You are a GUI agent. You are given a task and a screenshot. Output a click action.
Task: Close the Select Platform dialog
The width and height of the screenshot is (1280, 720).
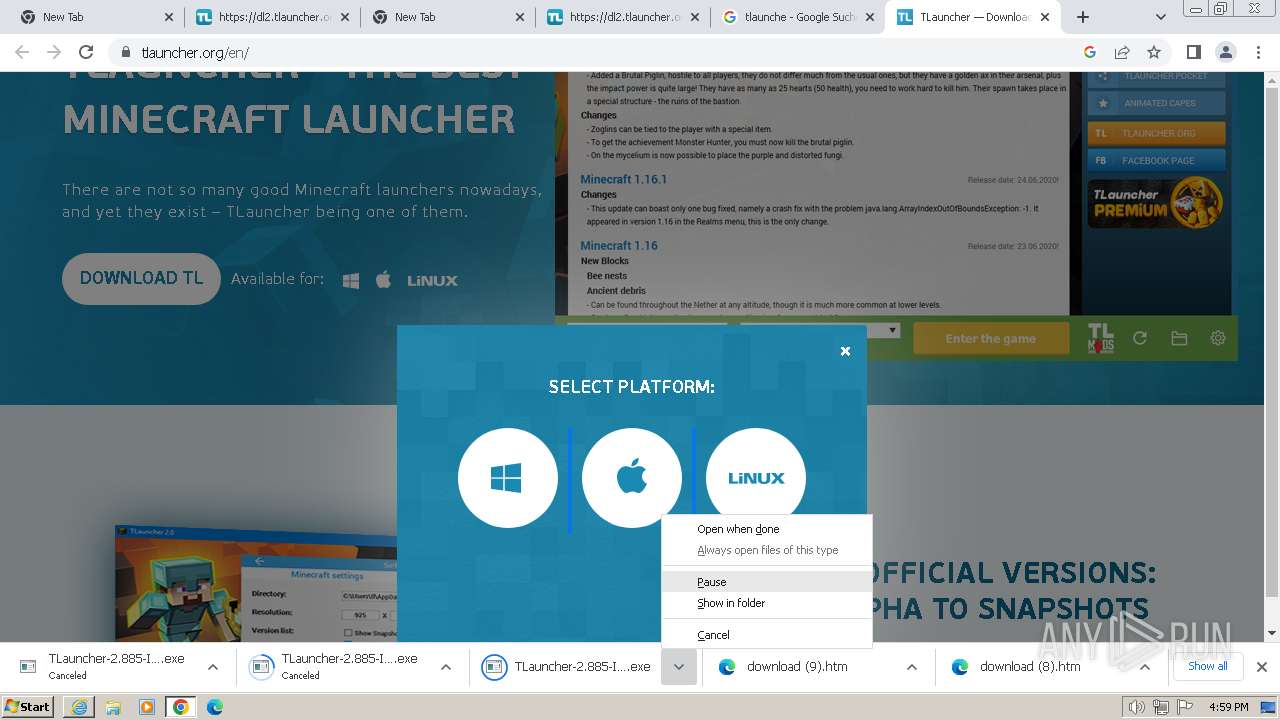(845, 351)
